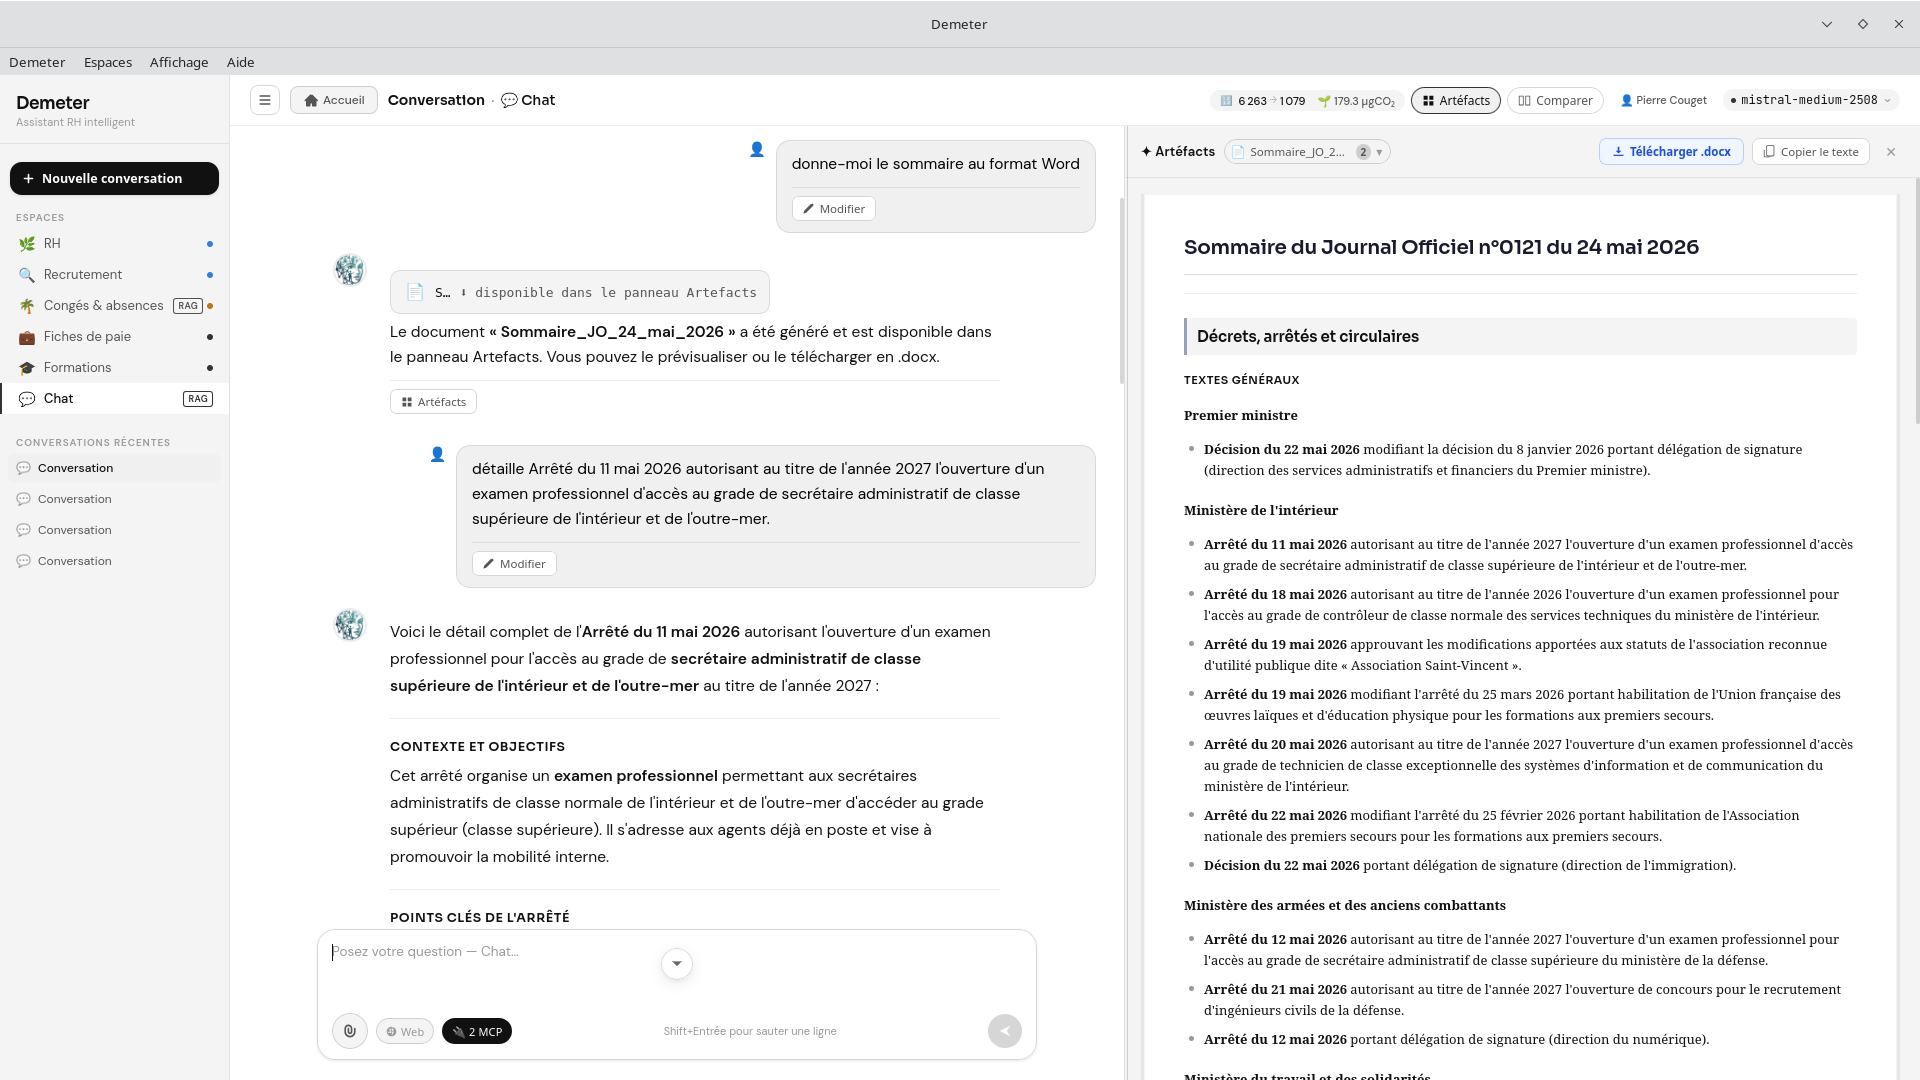
Task: Select the first recent Conversation (highlighted)
Action: click(115, 468)
